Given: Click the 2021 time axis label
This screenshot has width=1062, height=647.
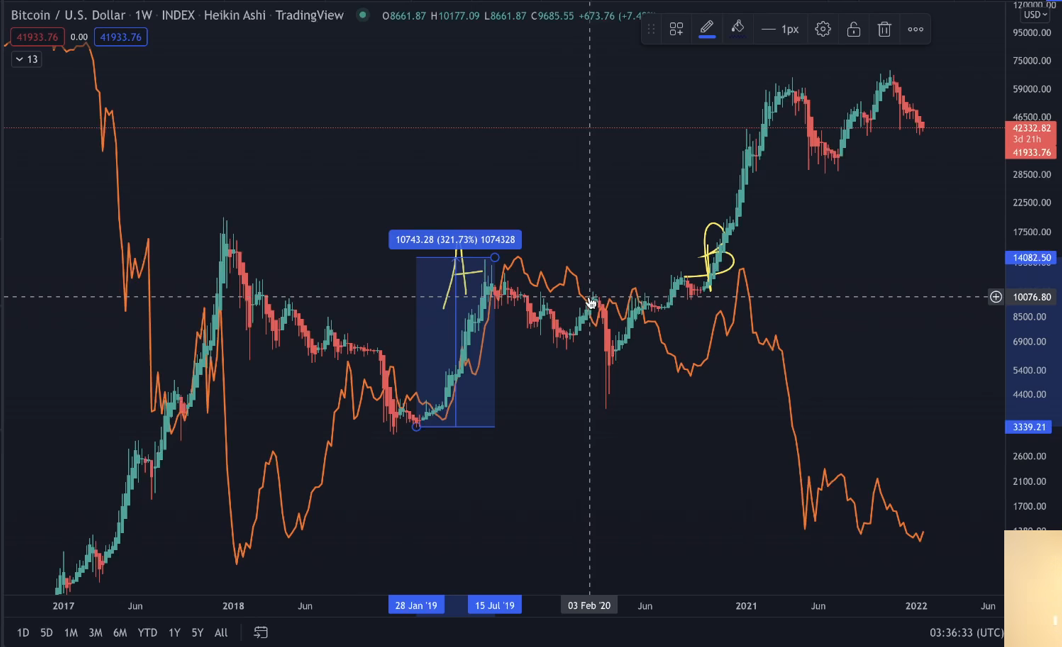Looking at the screenshot, I should pos(746,606).
